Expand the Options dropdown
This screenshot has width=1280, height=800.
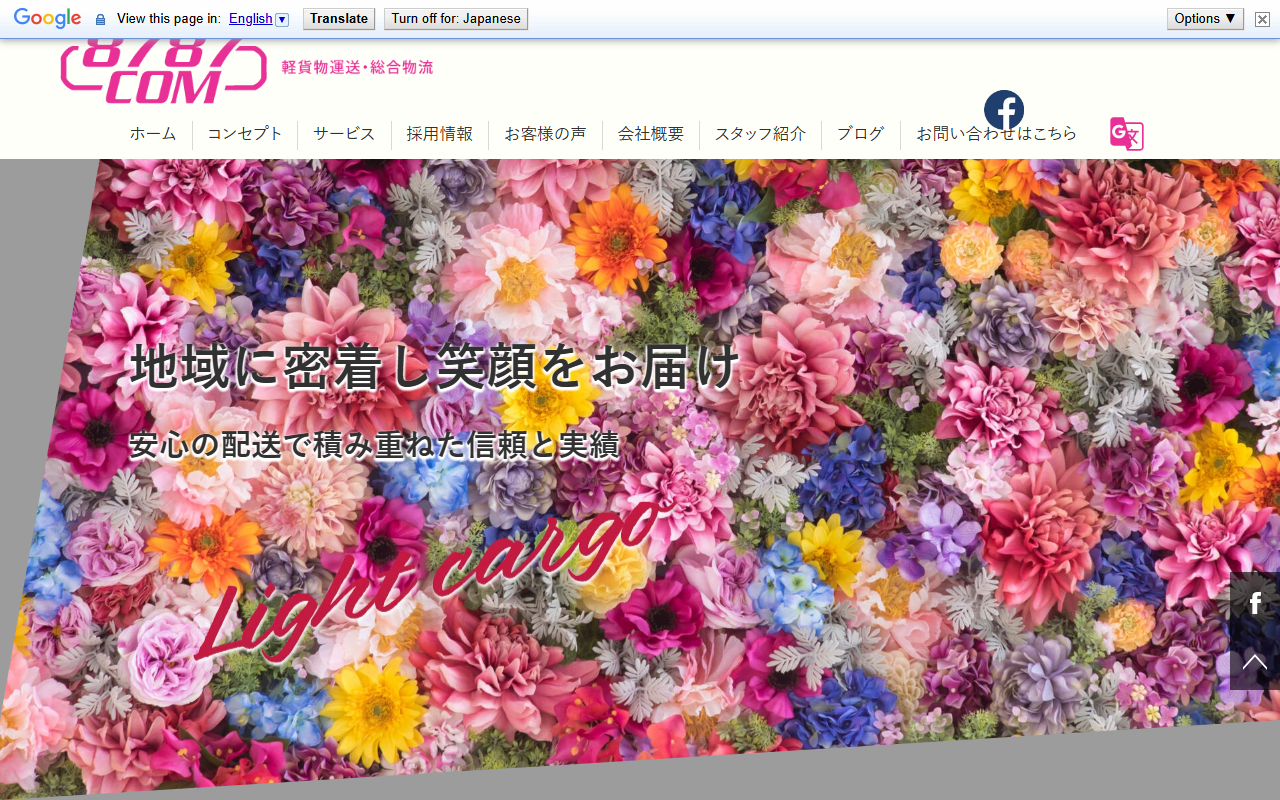point(1205,19)
